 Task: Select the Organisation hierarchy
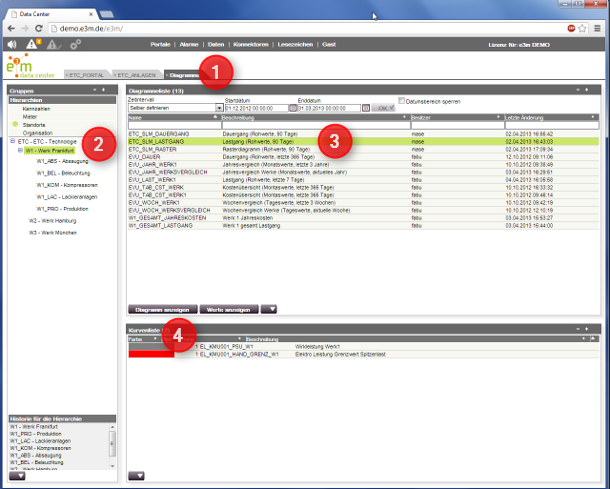pos(37,133)
